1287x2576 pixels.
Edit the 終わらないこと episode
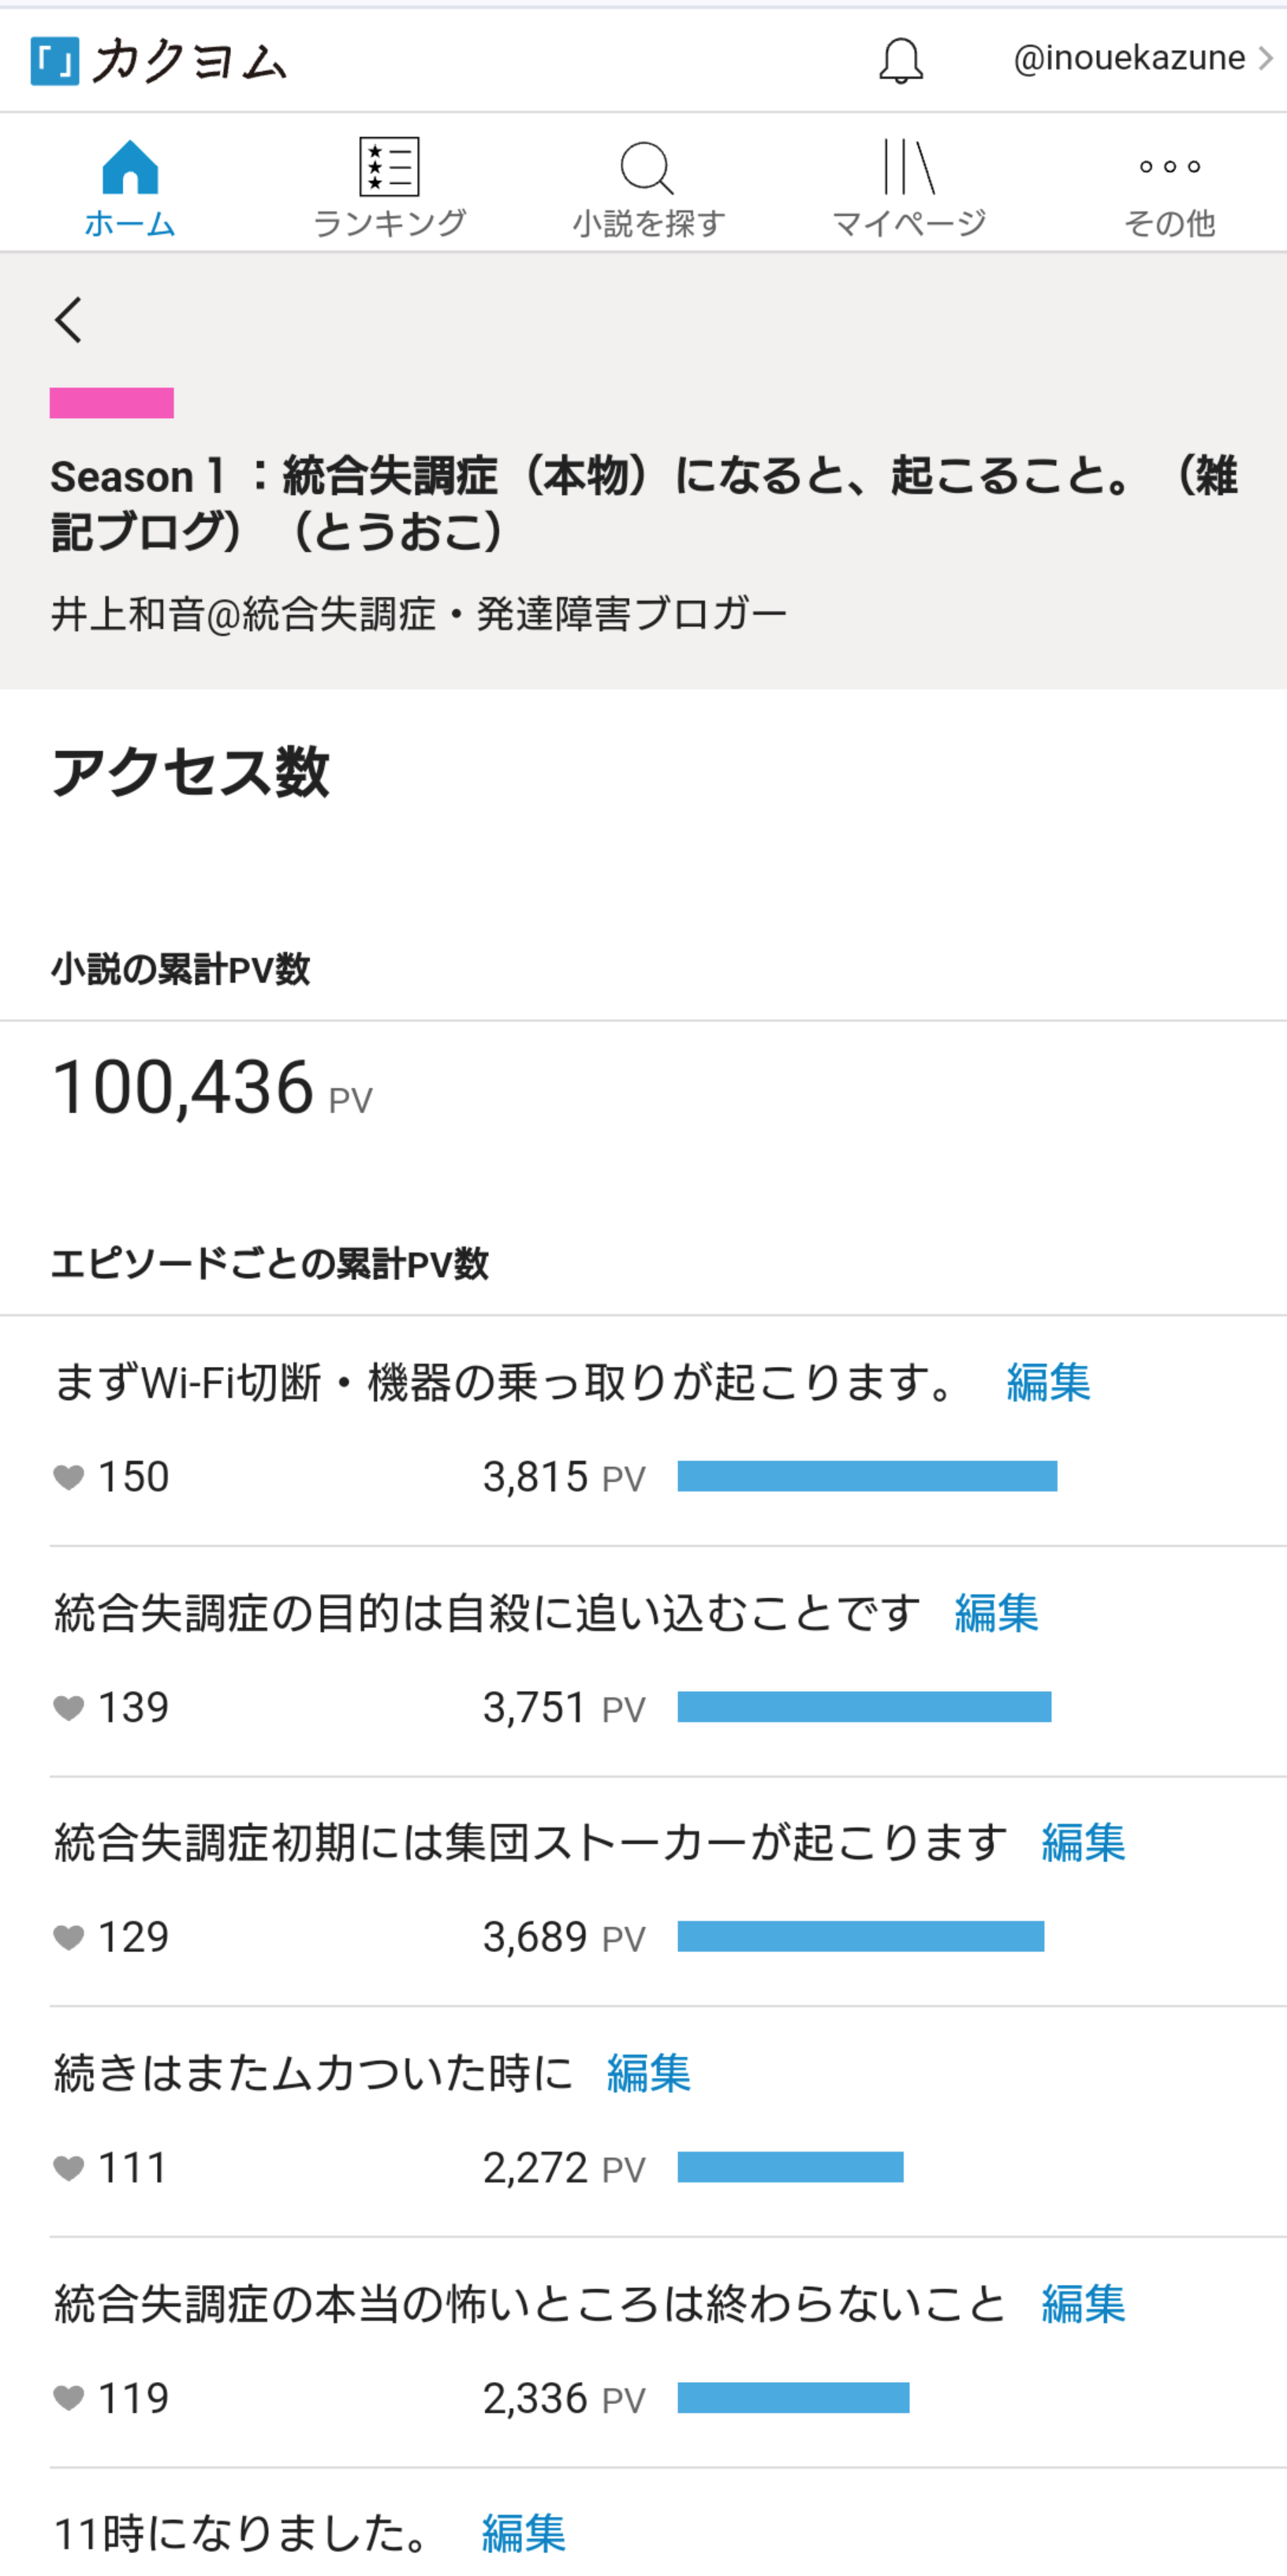coord(1082,2303)
